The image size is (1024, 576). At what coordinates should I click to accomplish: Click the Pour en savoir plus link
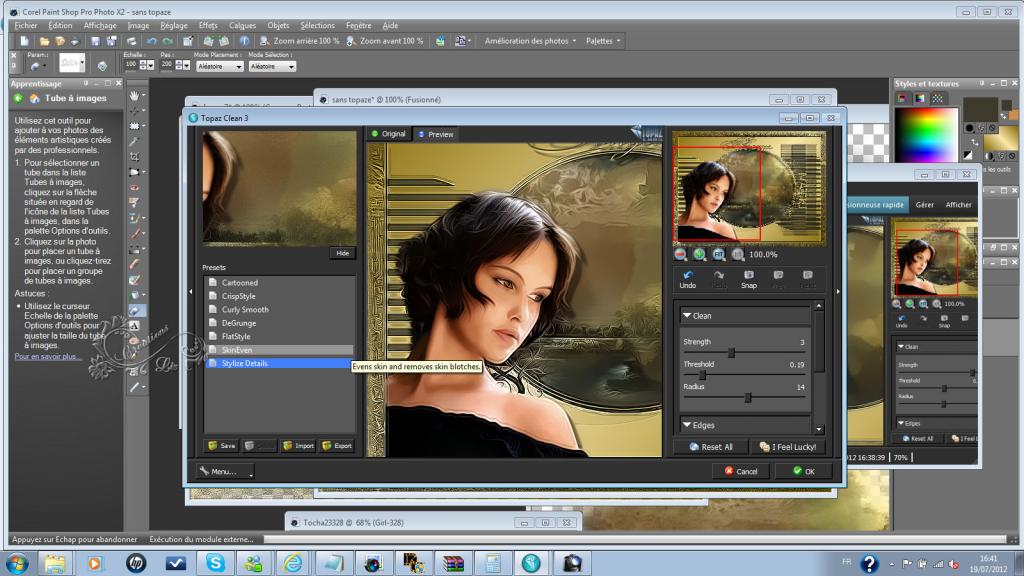(x=48, y=357)
